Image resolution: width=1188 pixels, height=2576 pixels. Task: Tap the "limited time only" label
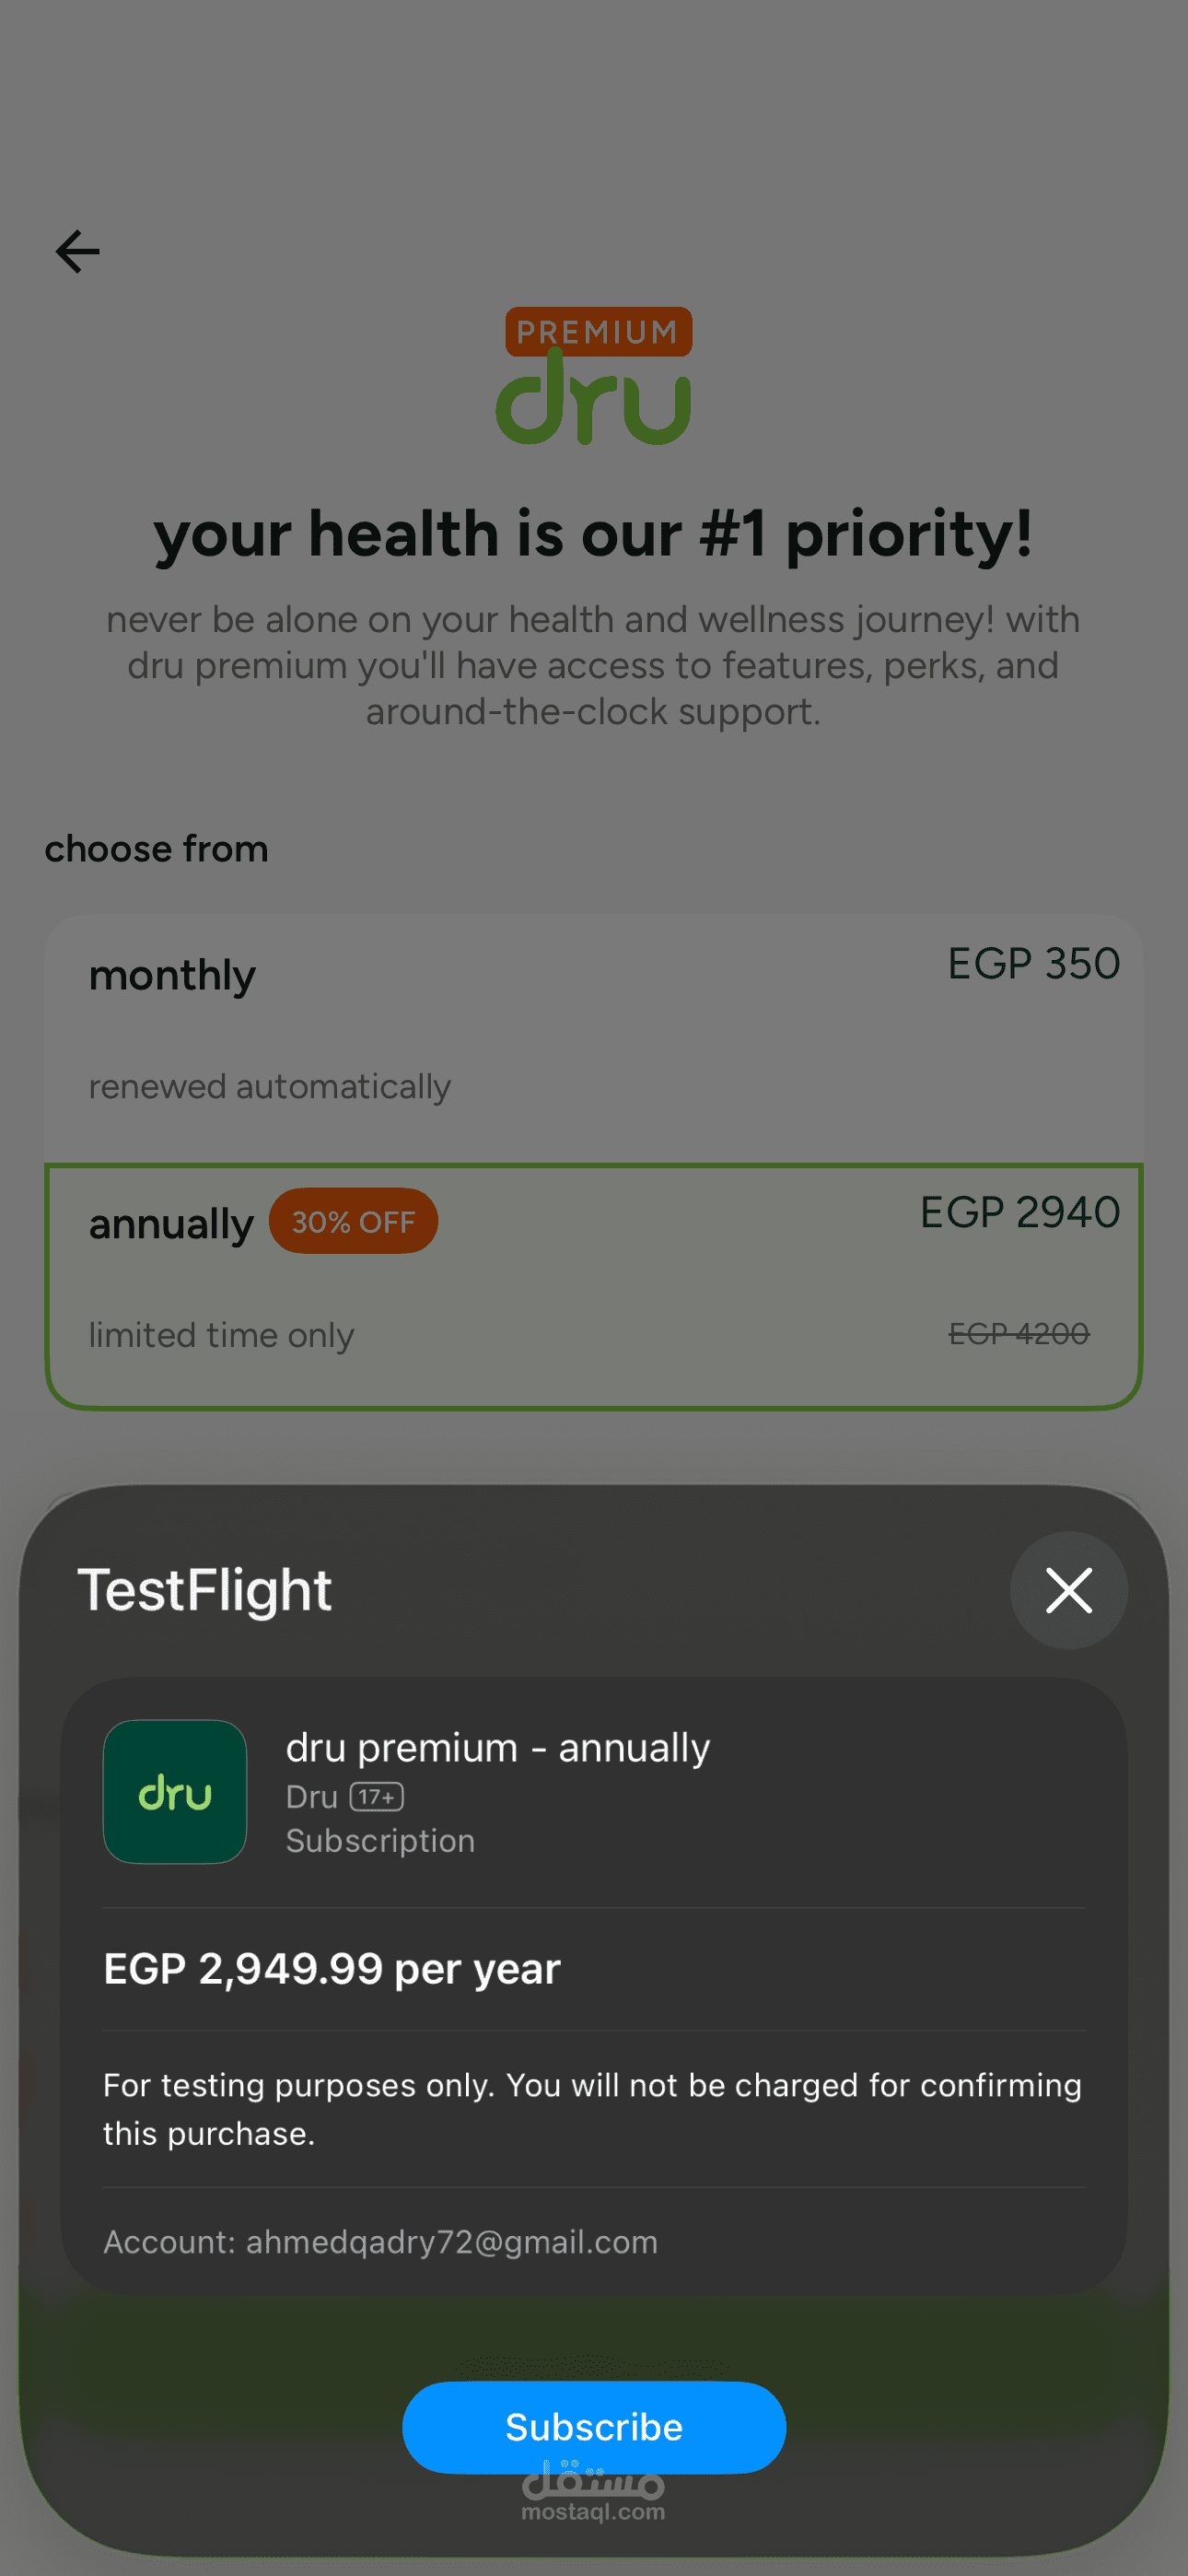click(x=222, y=1335)
